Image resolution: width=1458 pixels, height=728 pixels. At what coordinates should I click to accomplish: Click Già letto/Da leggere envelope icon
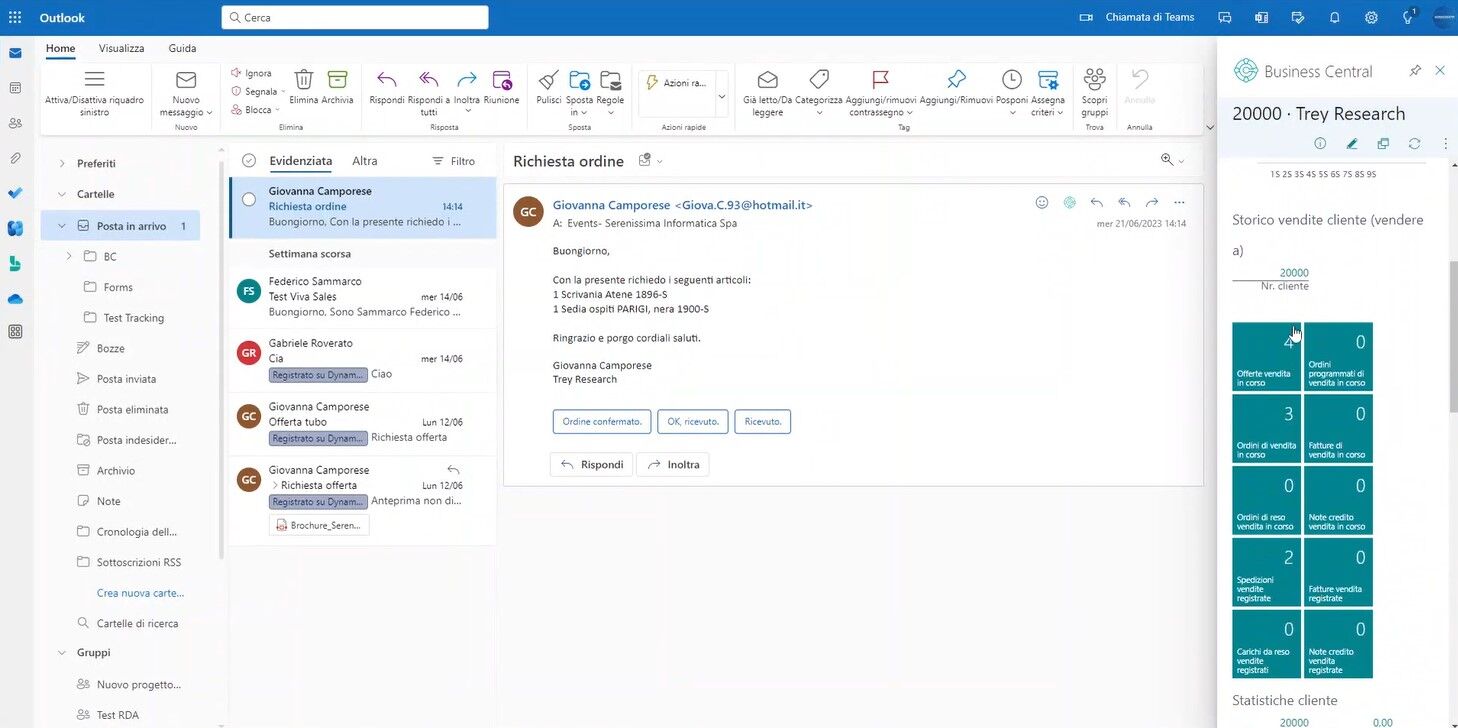(x=768, y=79)
